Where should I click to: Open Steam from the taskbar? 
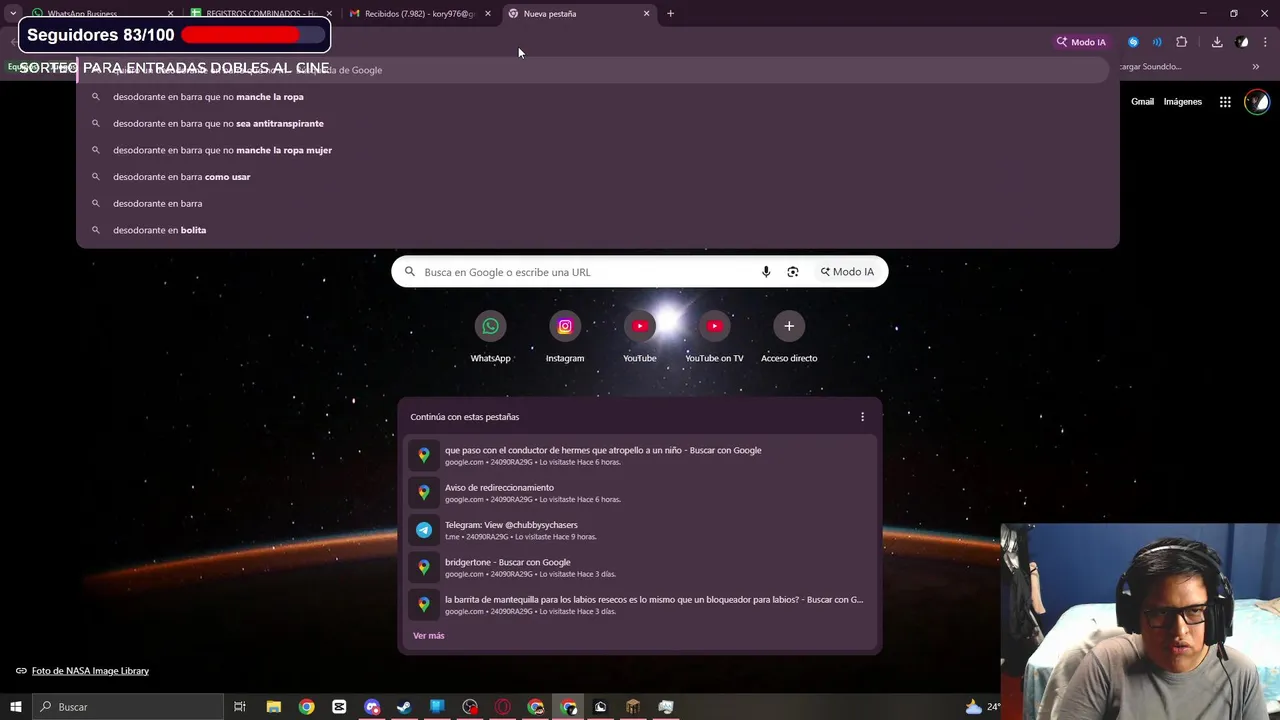tap(404, 707)
